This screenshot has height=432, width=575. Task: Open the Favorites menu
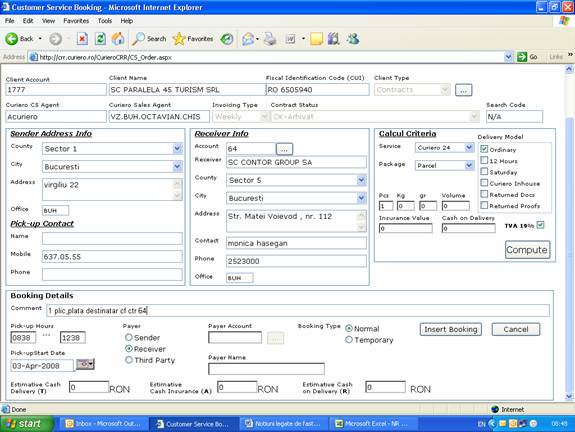76,21
